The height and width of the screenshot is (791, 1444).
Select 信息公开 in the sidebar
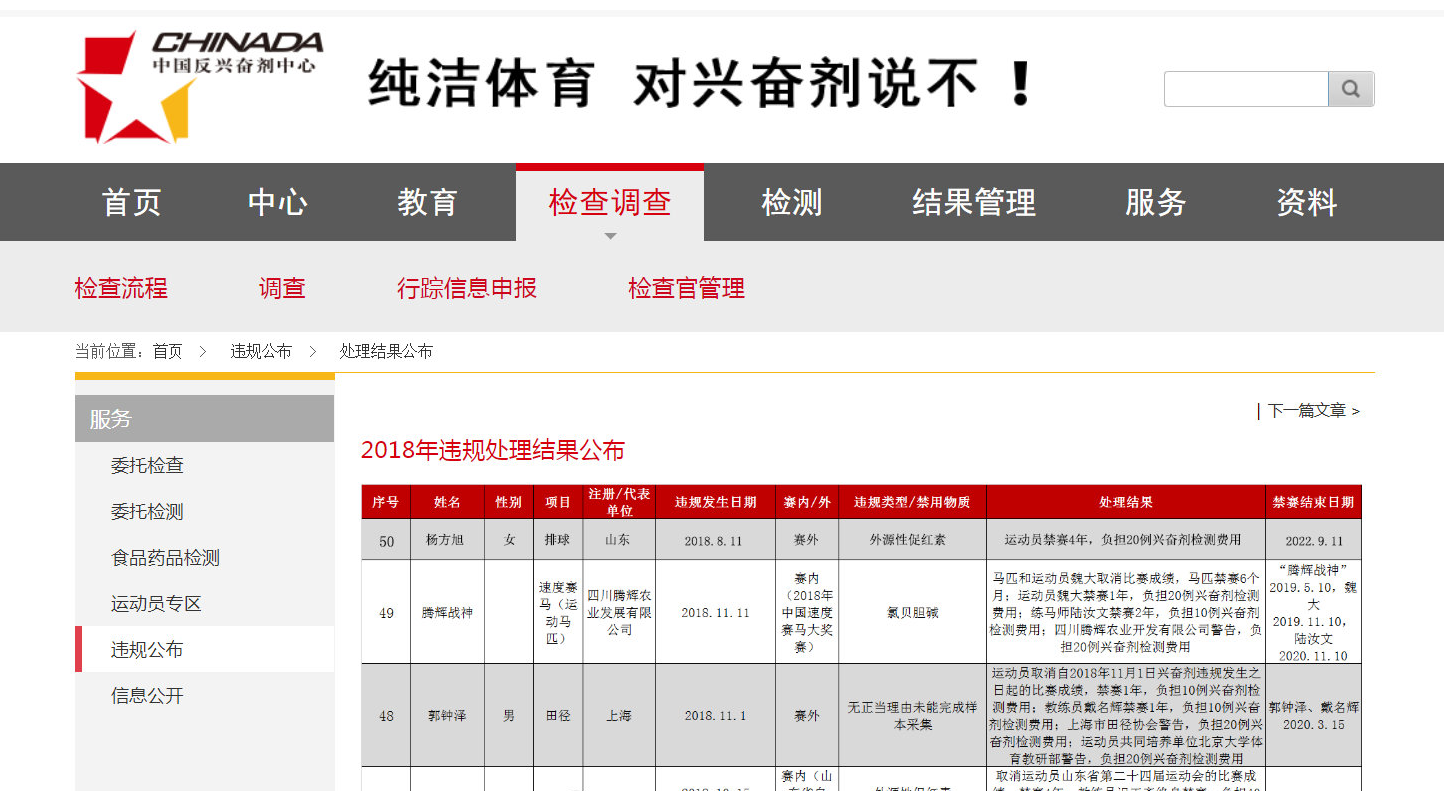[147, 696]
